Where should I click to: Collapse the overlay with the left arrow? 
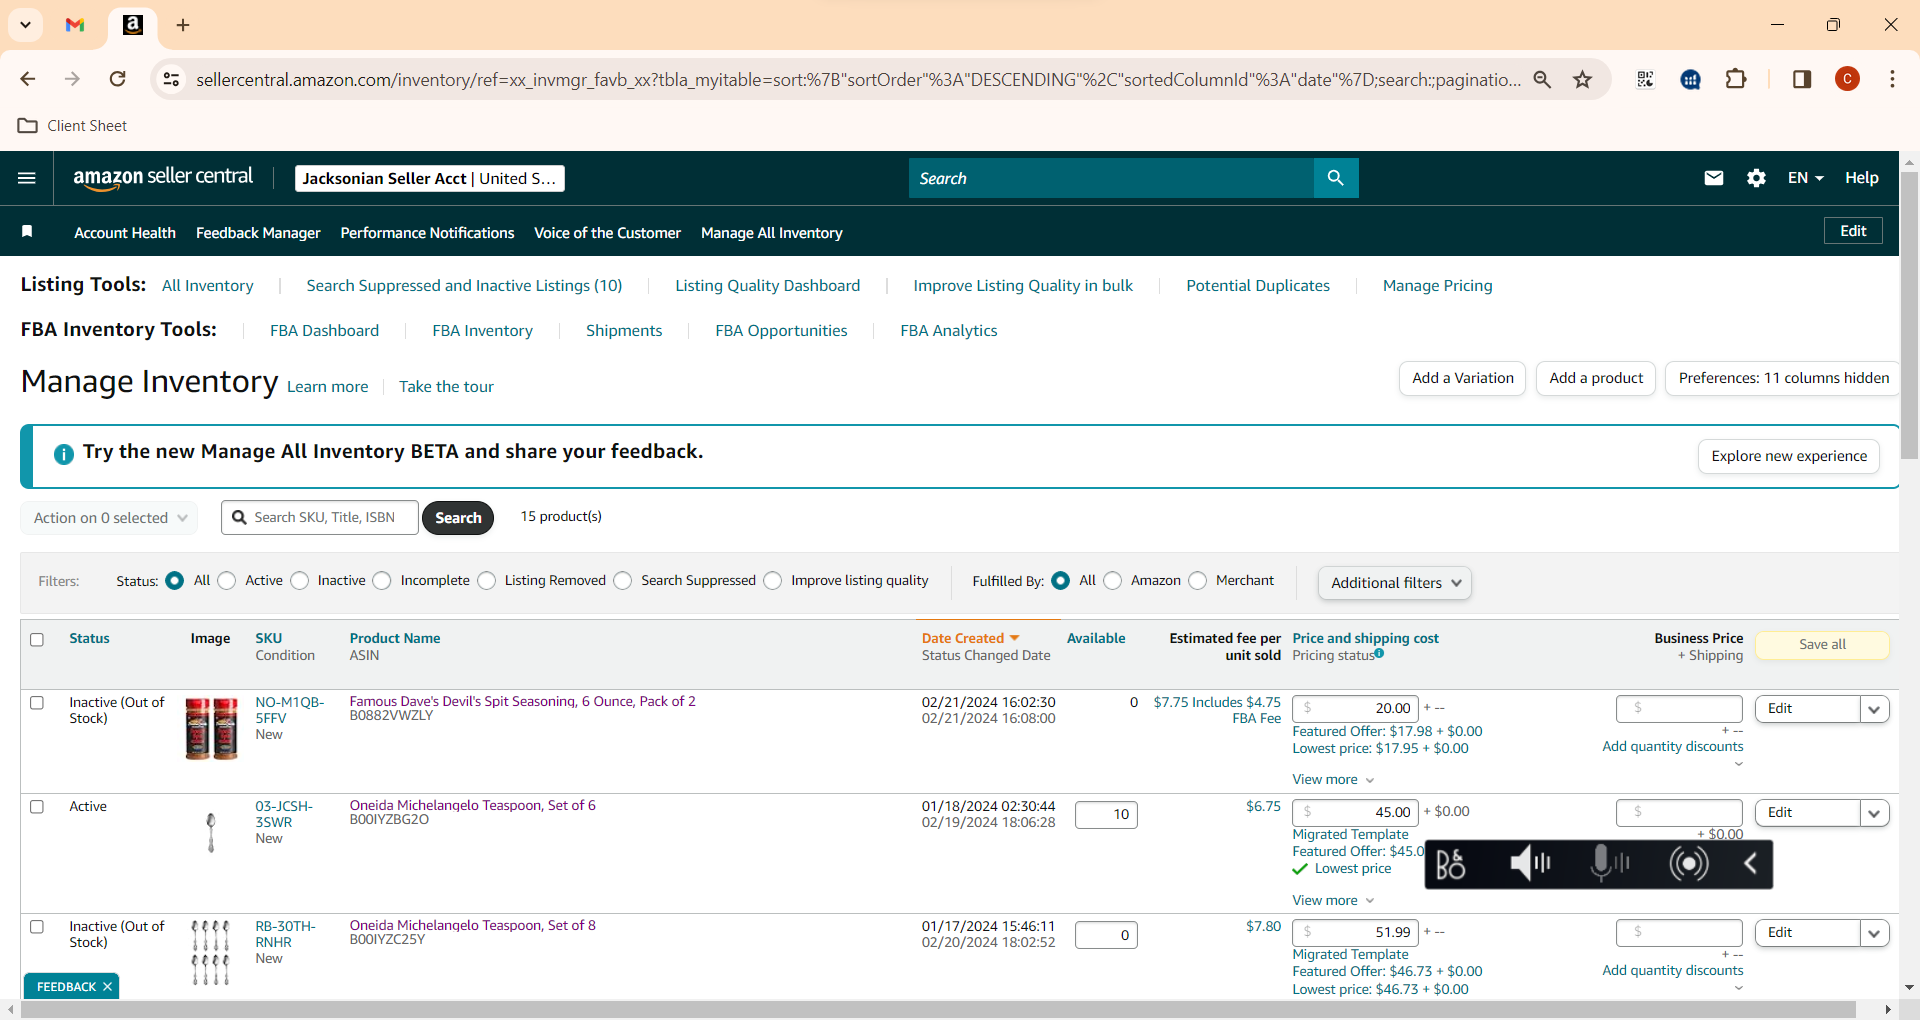[1750, 863]
